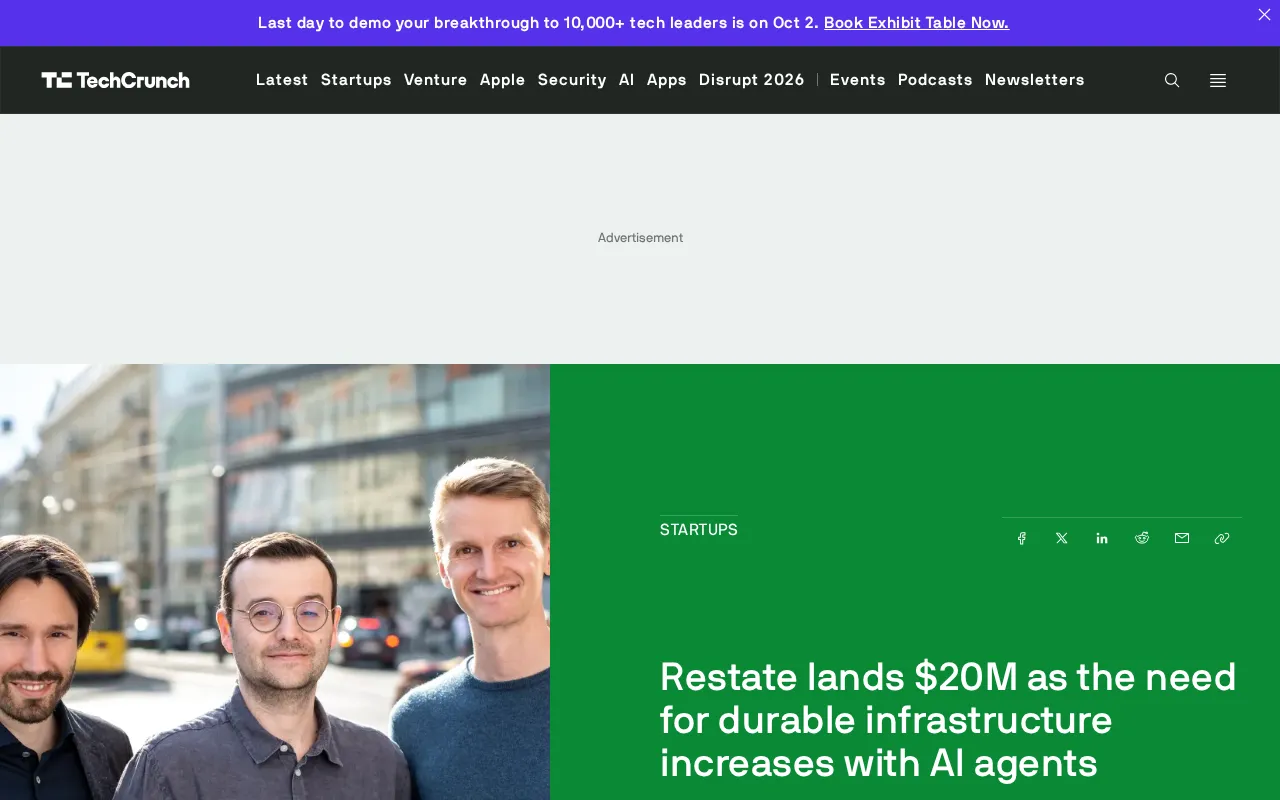The width and height of the screenshot is (1280, 800).
Task: Open the article's founders photo
Action: [x=275, y=582]
